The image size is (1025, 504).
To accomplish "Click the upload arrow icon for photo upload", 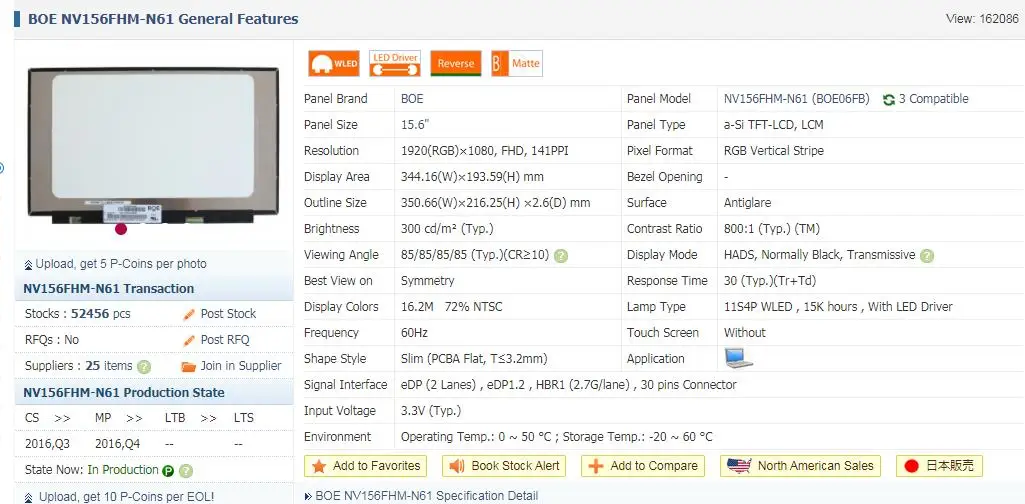I will pos(28,265).
